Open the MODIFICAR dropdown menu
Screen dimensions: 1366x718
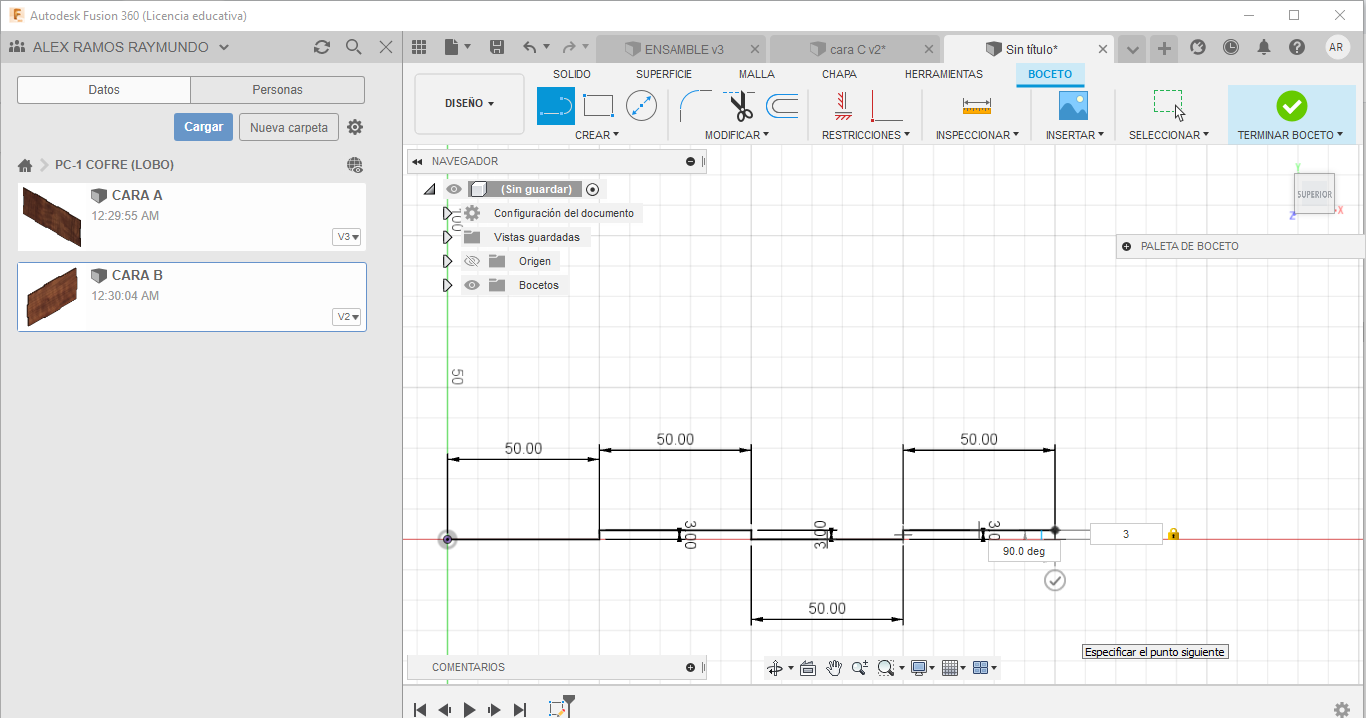(x=737, y=135)
